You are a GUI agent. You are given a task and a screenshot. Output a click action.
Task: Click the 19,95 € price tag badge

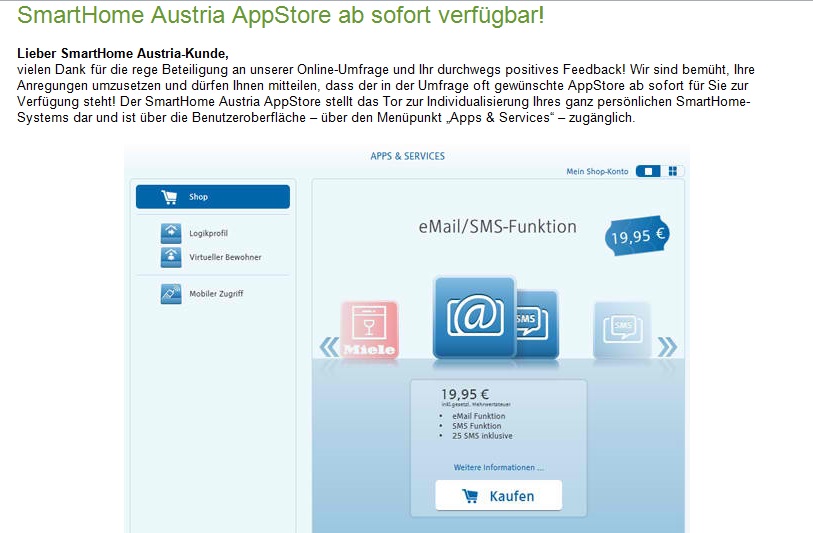point(637,236)
